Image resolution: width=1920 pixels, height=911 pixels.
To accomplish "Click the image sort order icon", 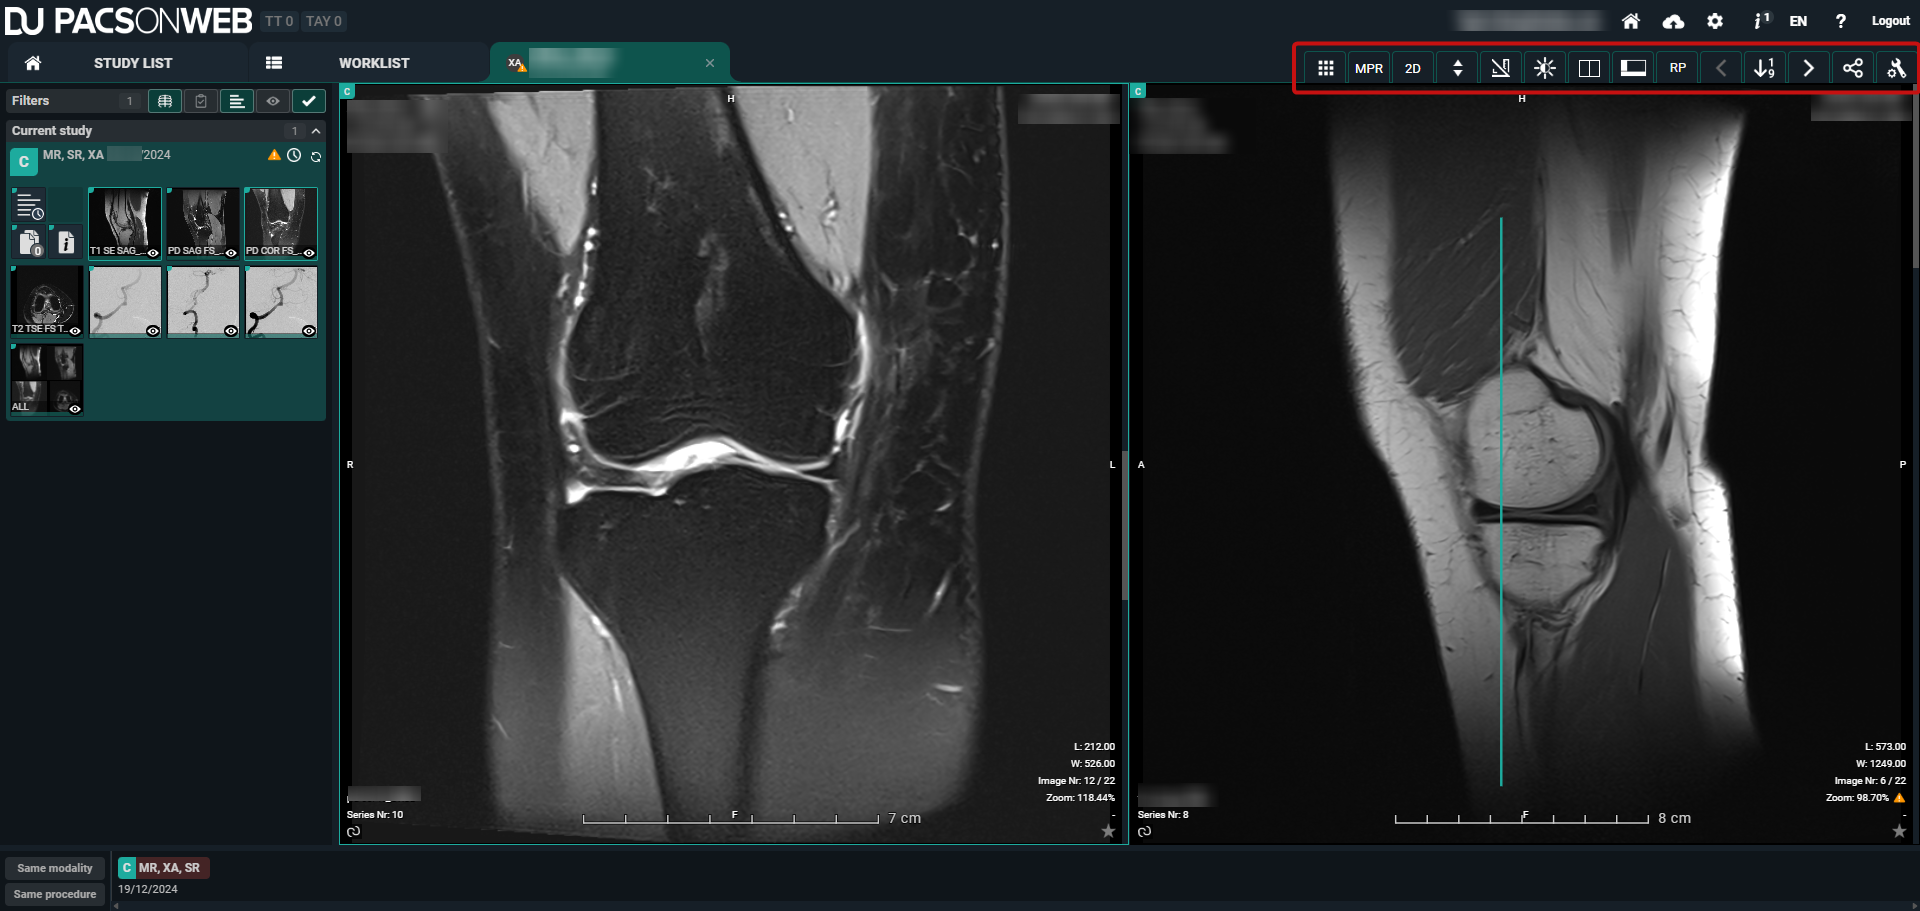I will pos(1764,69).
